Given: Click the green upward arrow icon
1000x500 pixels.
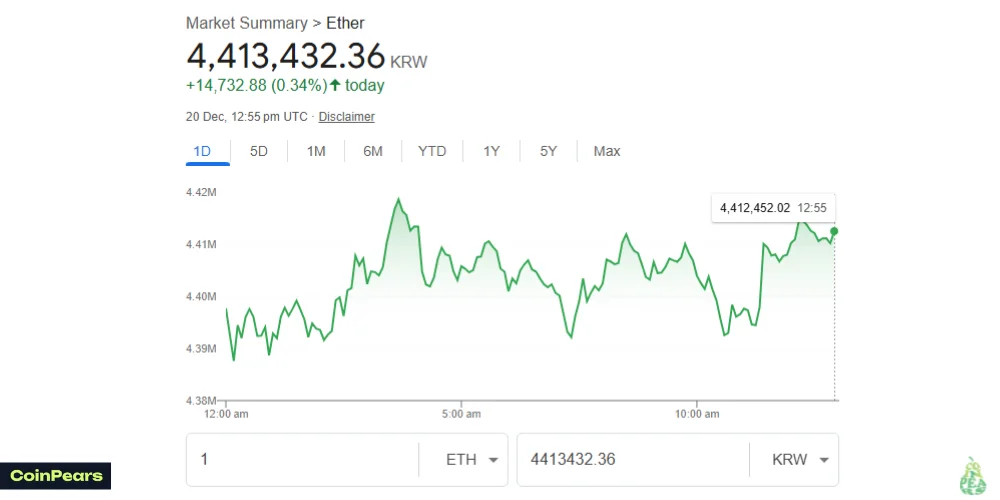Looking at the screenshot, I should tap(335, 85).
